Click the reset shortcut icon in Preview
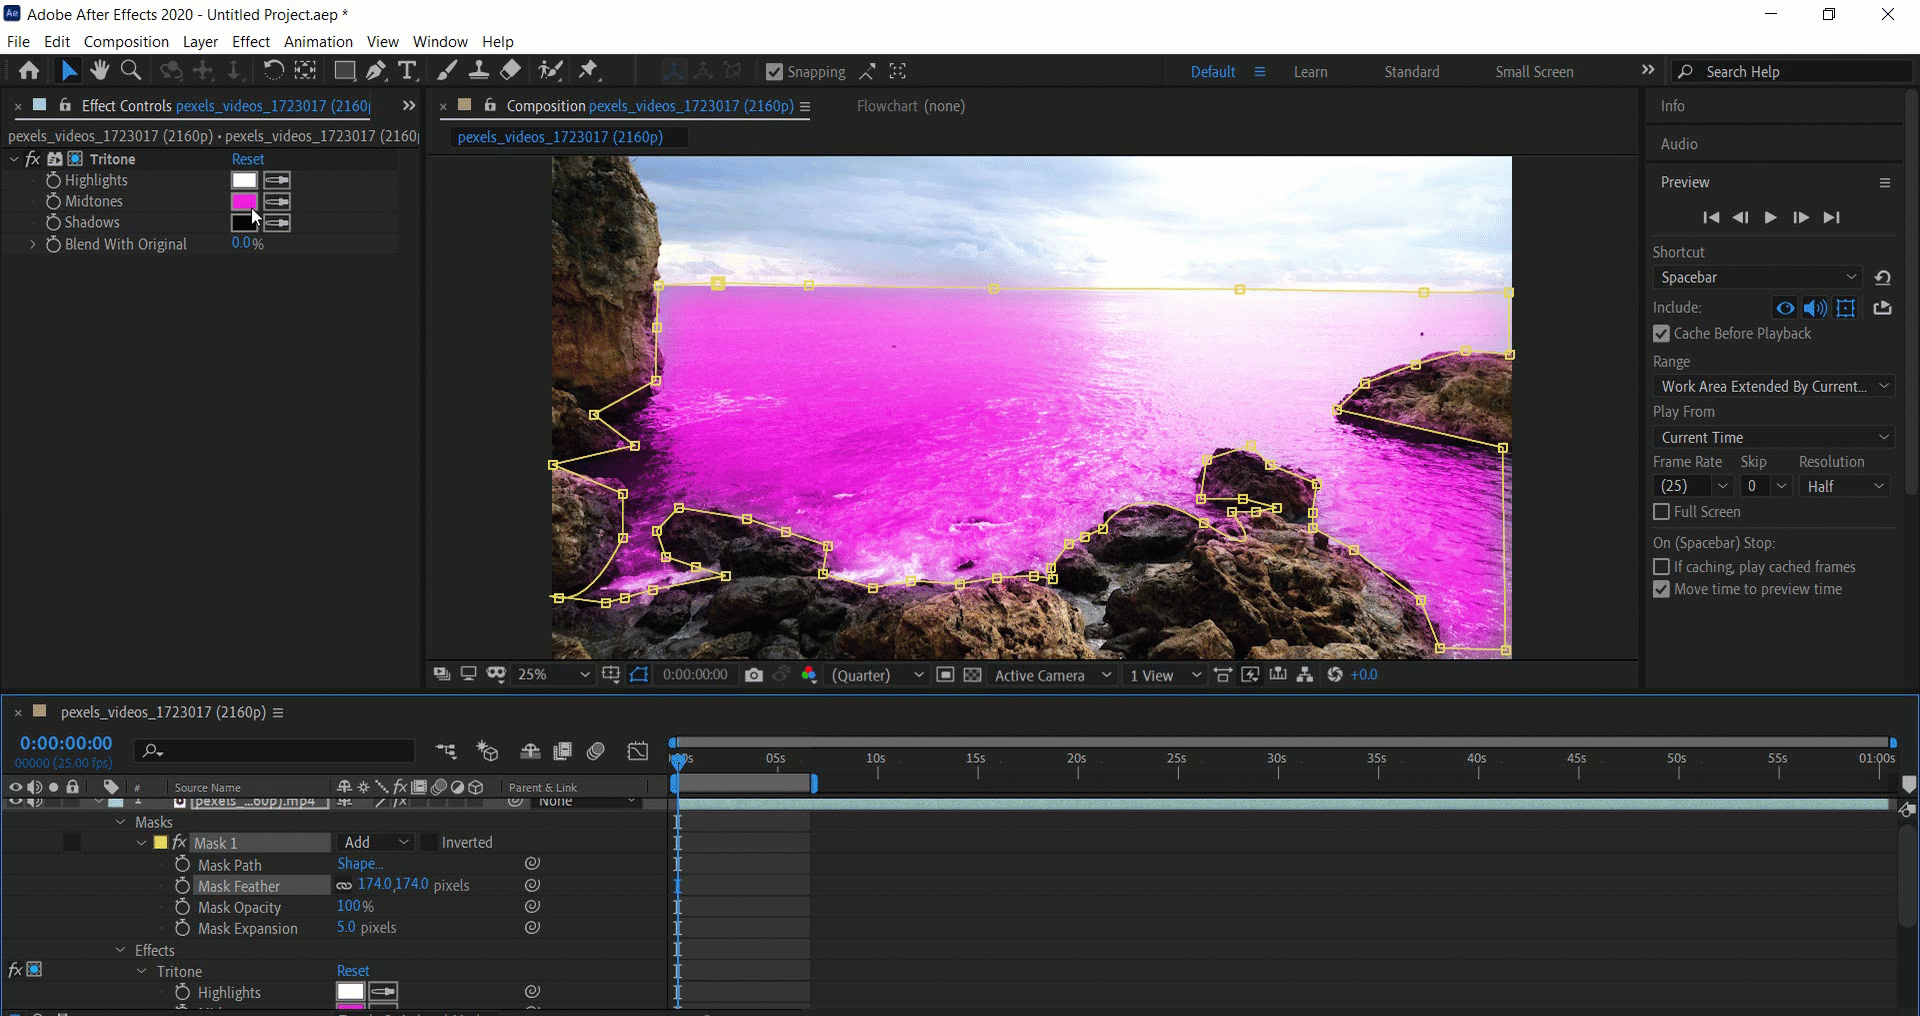Screen dimensions: 1920x1016 point(1883,278)
